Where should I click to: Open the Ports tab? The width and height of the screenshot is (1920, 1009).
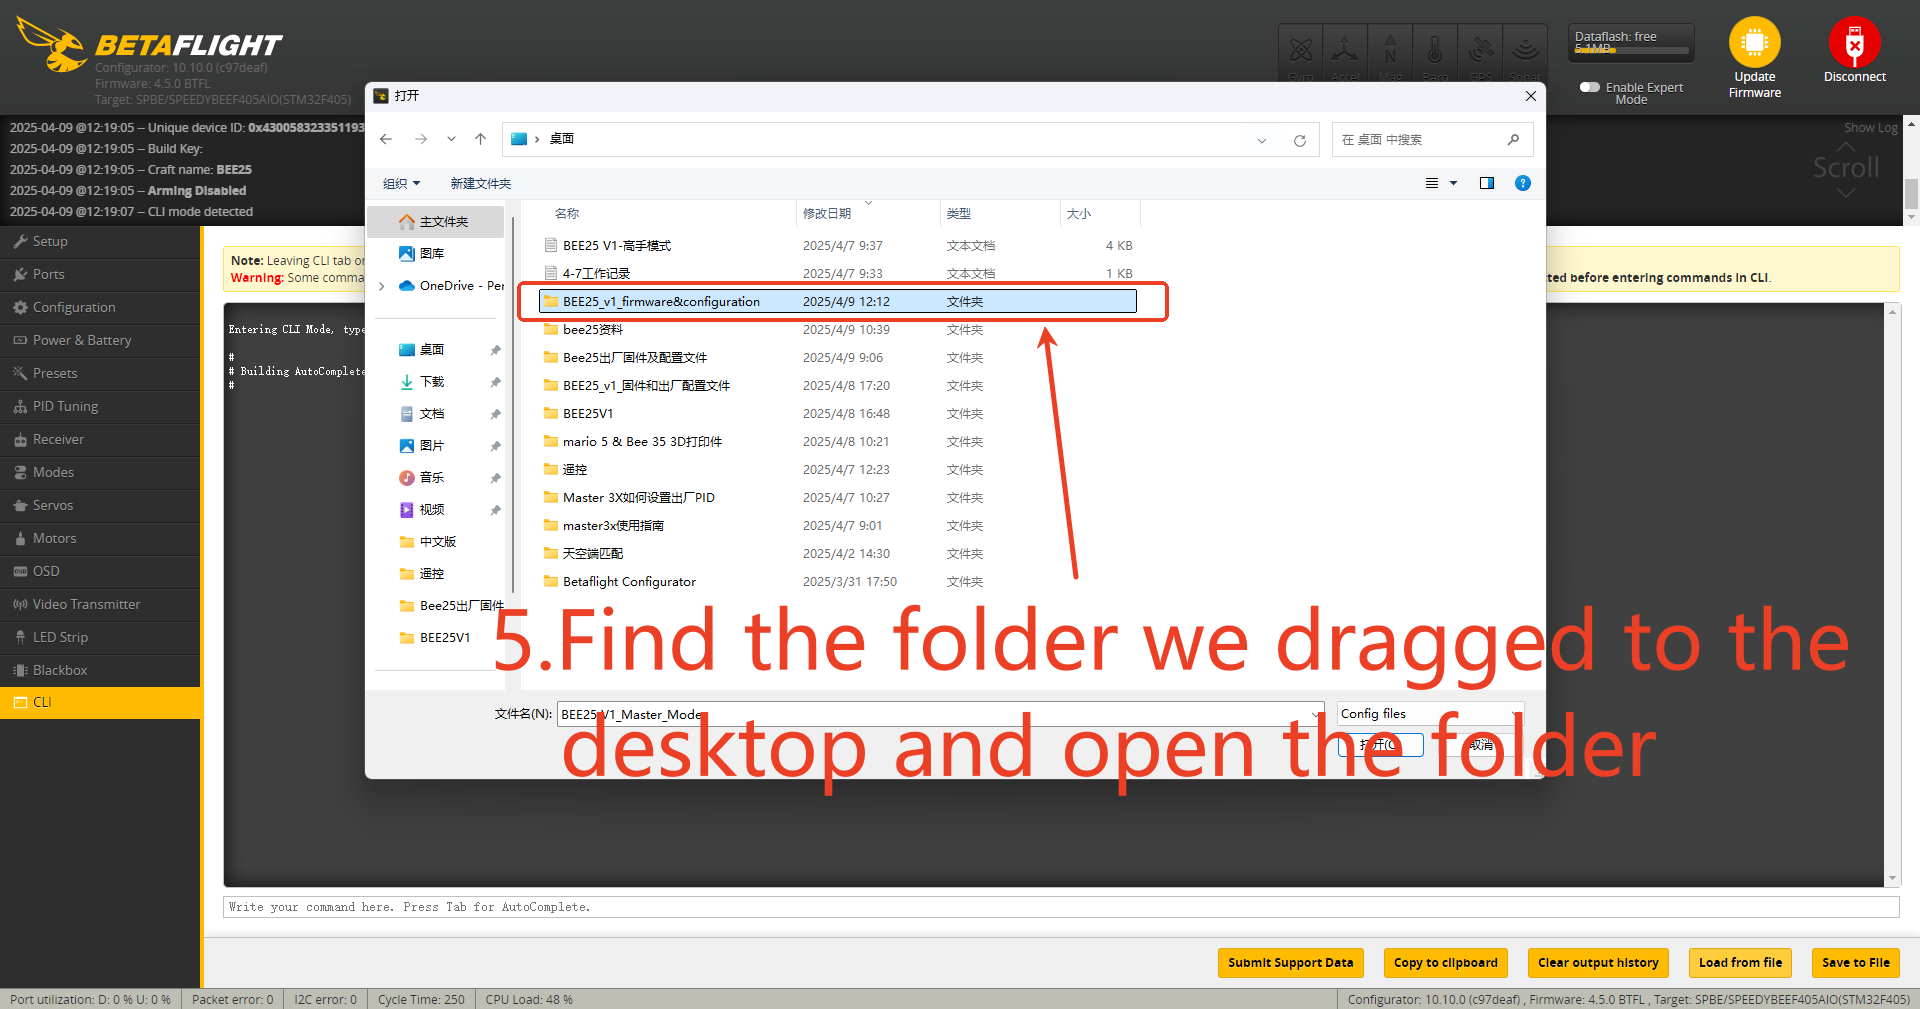100,274
